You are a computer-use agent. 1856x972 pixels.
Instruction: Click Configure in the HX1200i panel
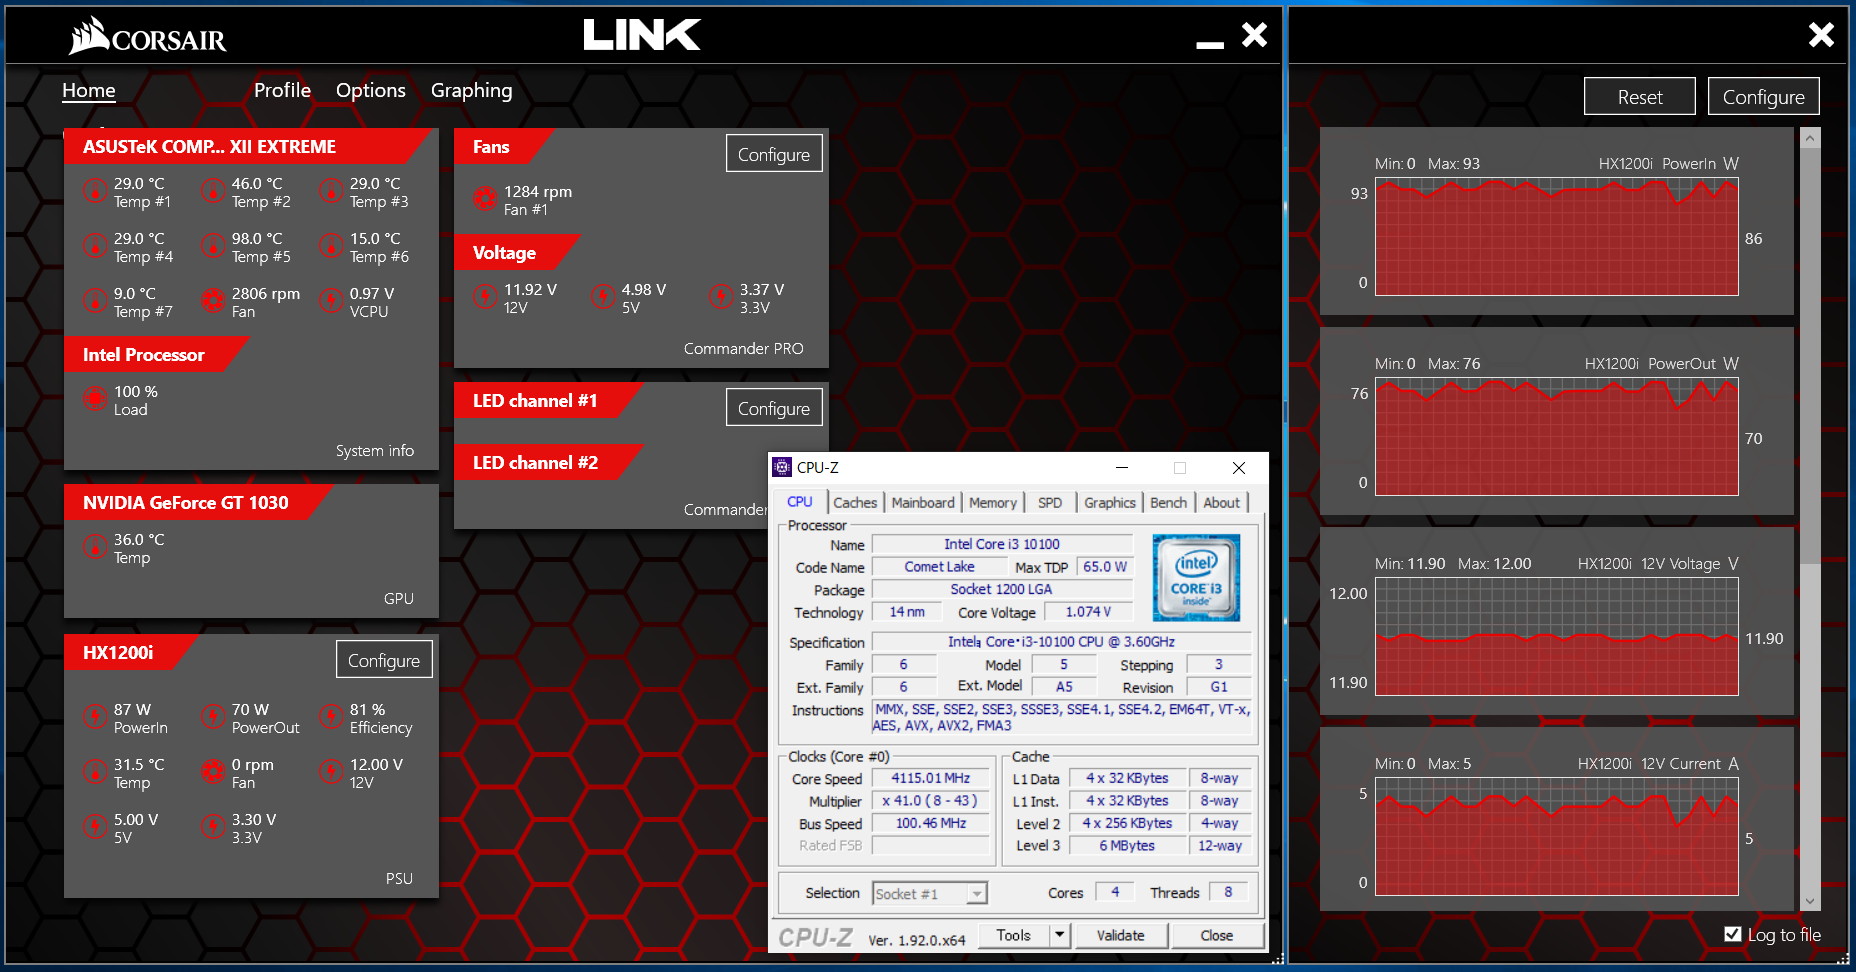pos(383,660)
